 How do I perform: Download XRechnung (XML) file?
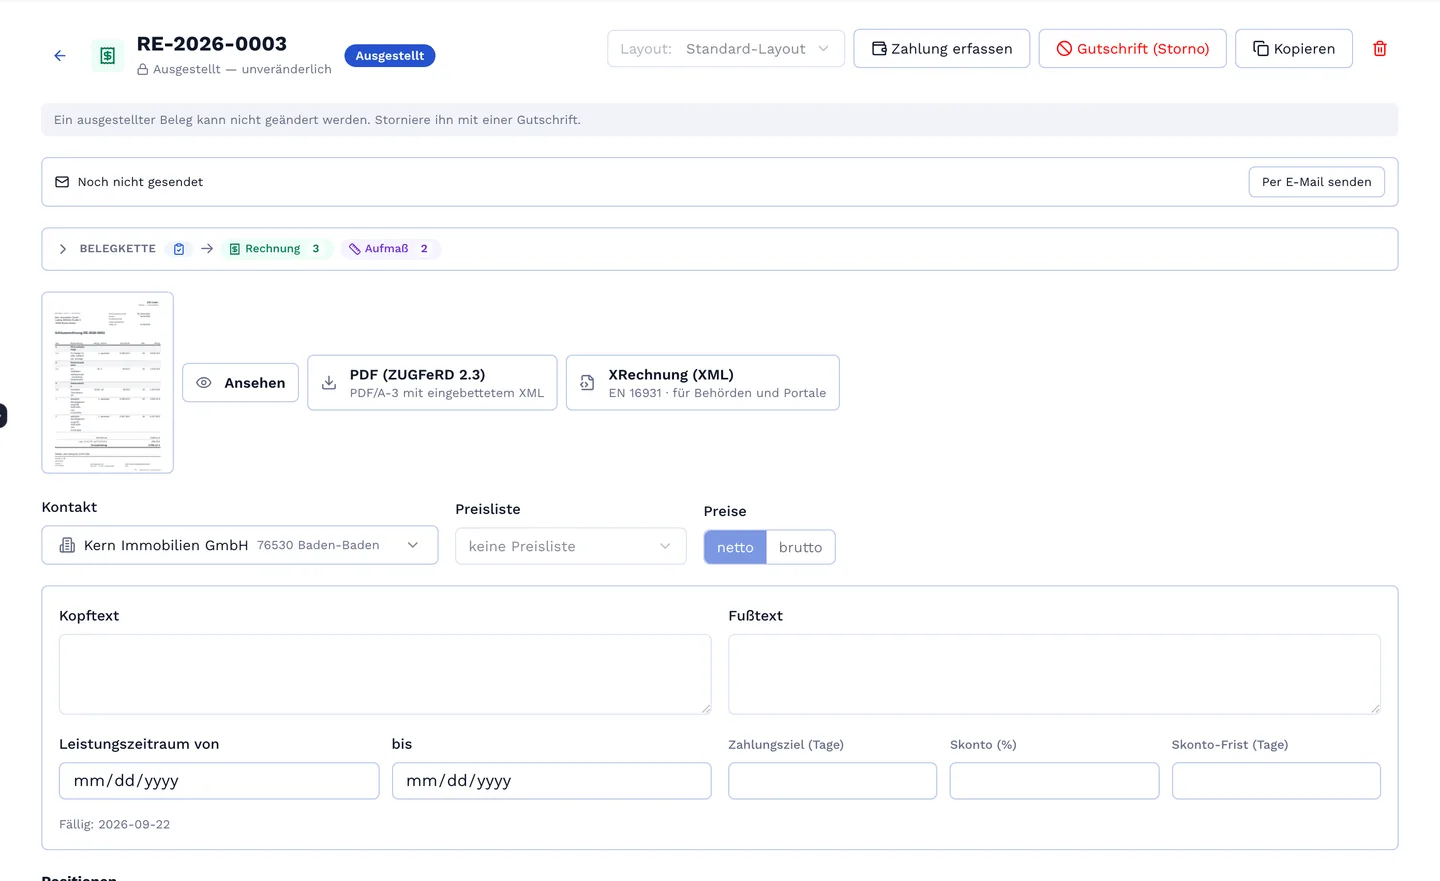703,383
